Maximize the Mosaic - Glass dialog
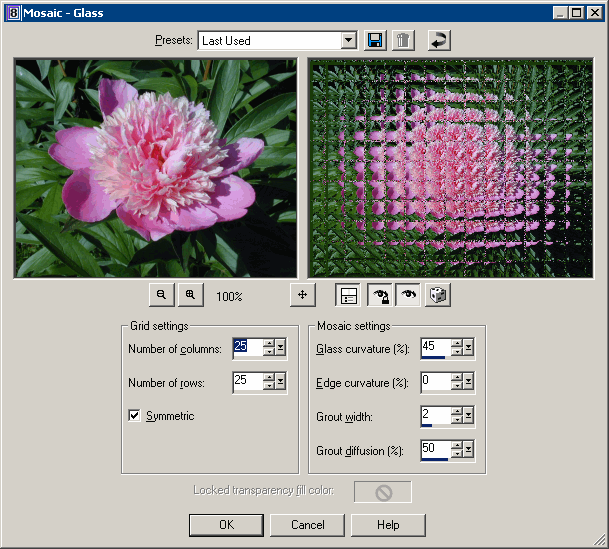 coord(577,13)
